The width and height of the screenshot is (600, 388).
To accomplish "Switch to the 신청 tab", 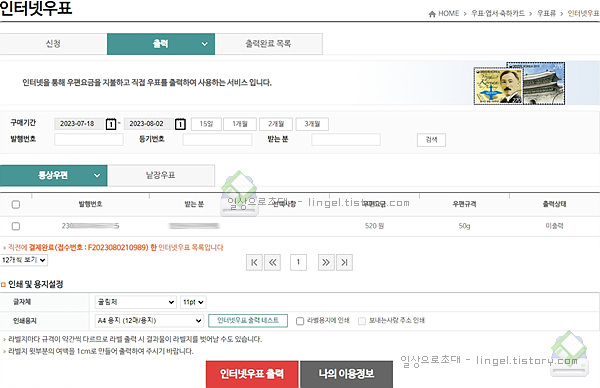I will 53,44.
